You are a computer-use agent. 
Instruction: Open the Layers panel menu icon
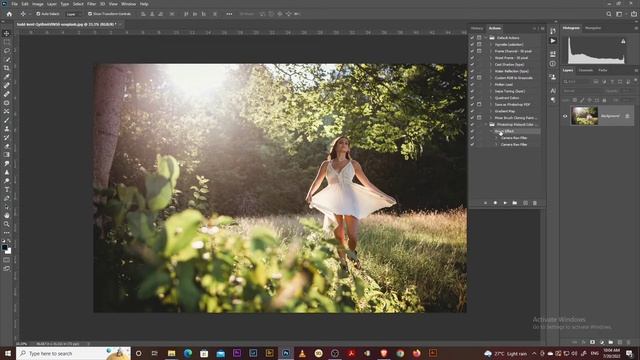coord(636,70)
